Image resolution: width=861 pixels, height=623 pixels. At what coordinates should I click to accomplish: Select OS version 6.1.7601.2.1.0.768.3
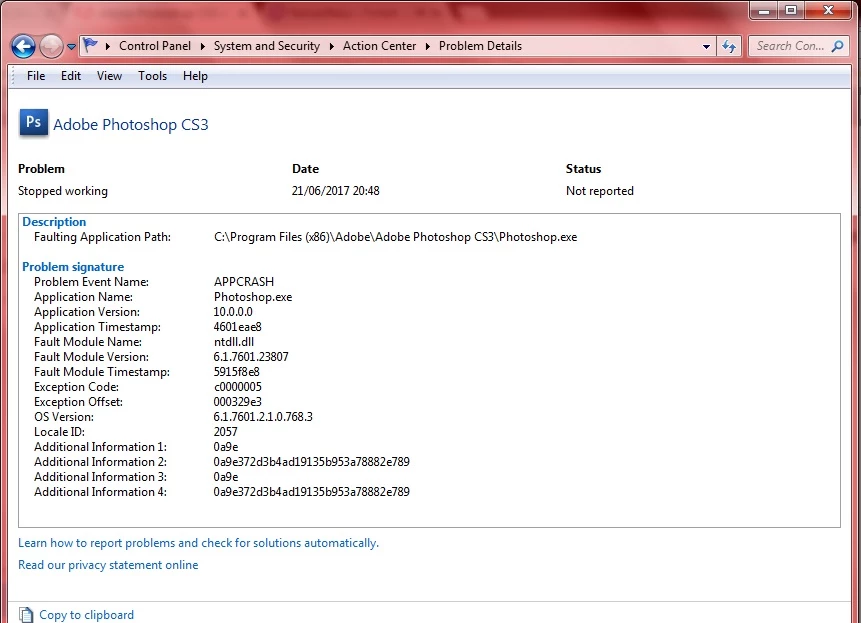tap(263, 417)
